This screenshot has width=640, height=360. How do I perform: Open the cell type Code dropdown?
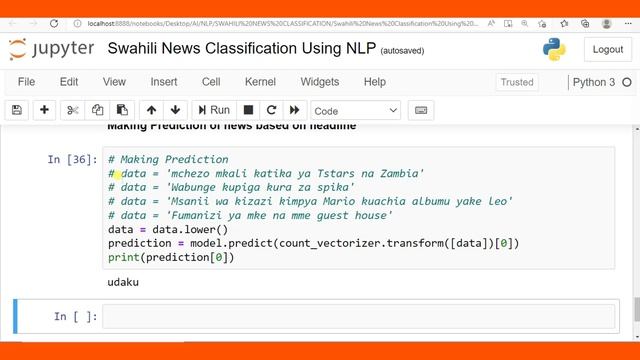pyautogui.click(x=356, y=111)
